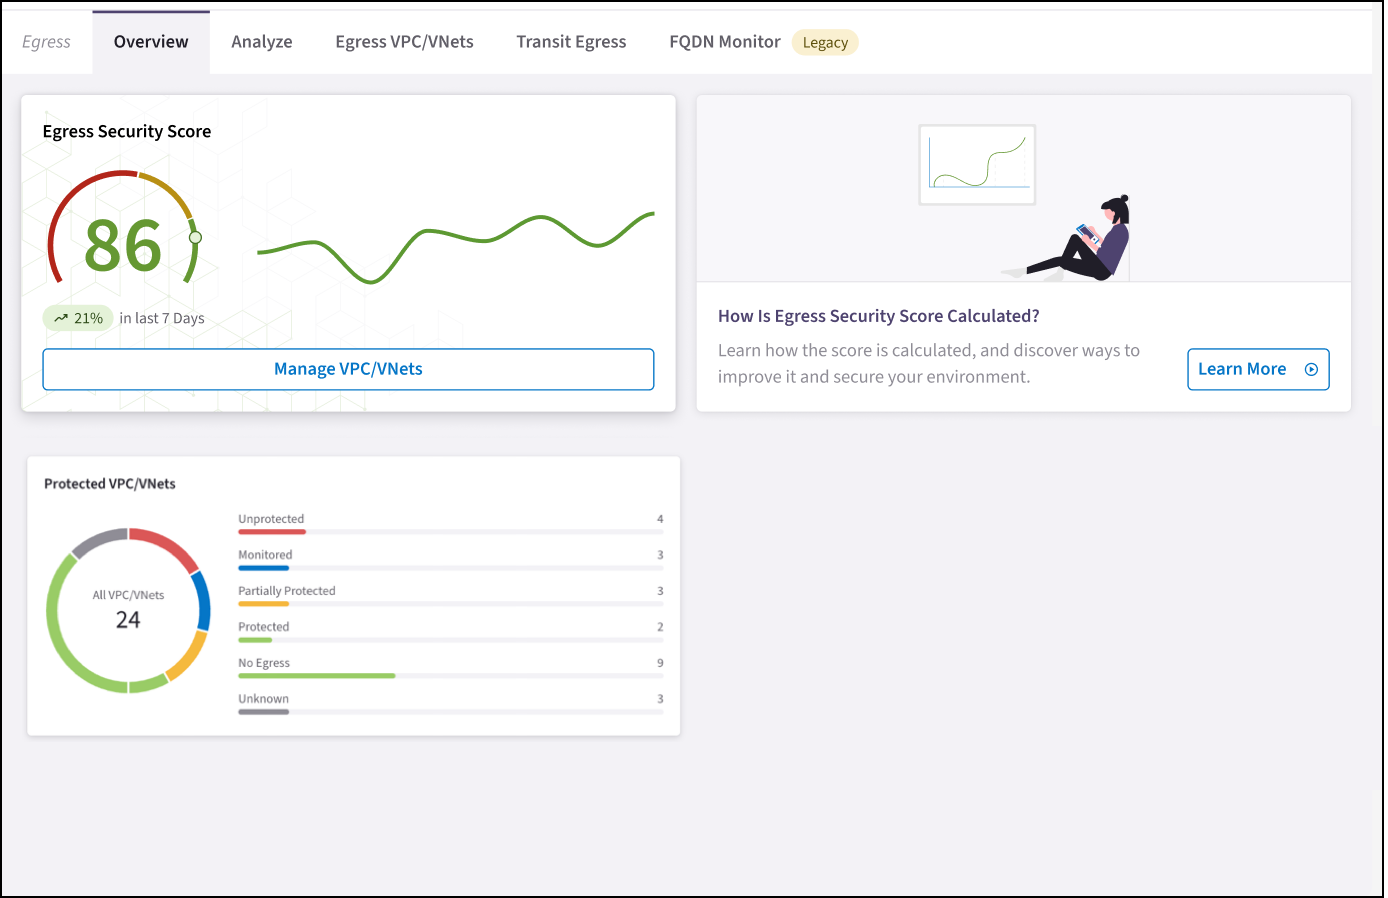1388x898 pixels.
Task: Click the Legacy badge next to FQDN Monitor
Action: [x=825, y=42]
